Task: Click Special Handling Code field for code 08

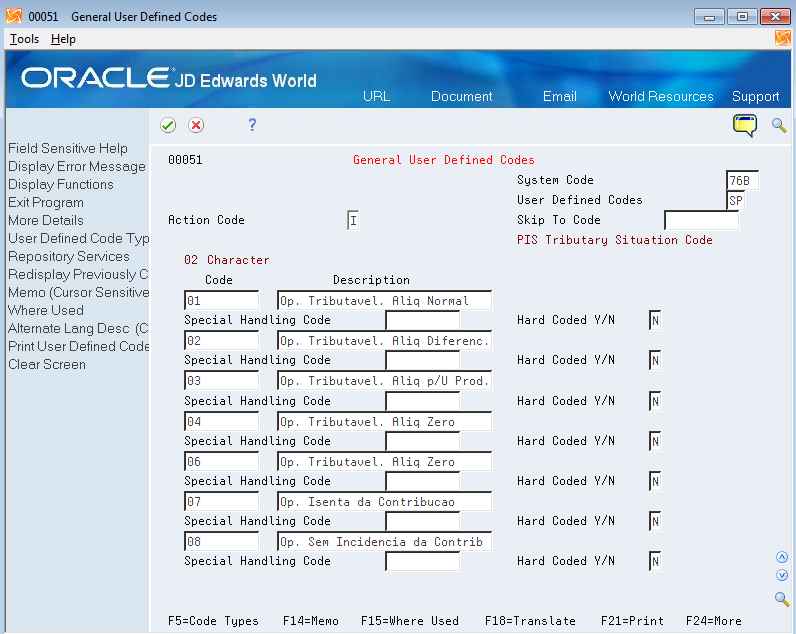Action: [x=422, y=561]
